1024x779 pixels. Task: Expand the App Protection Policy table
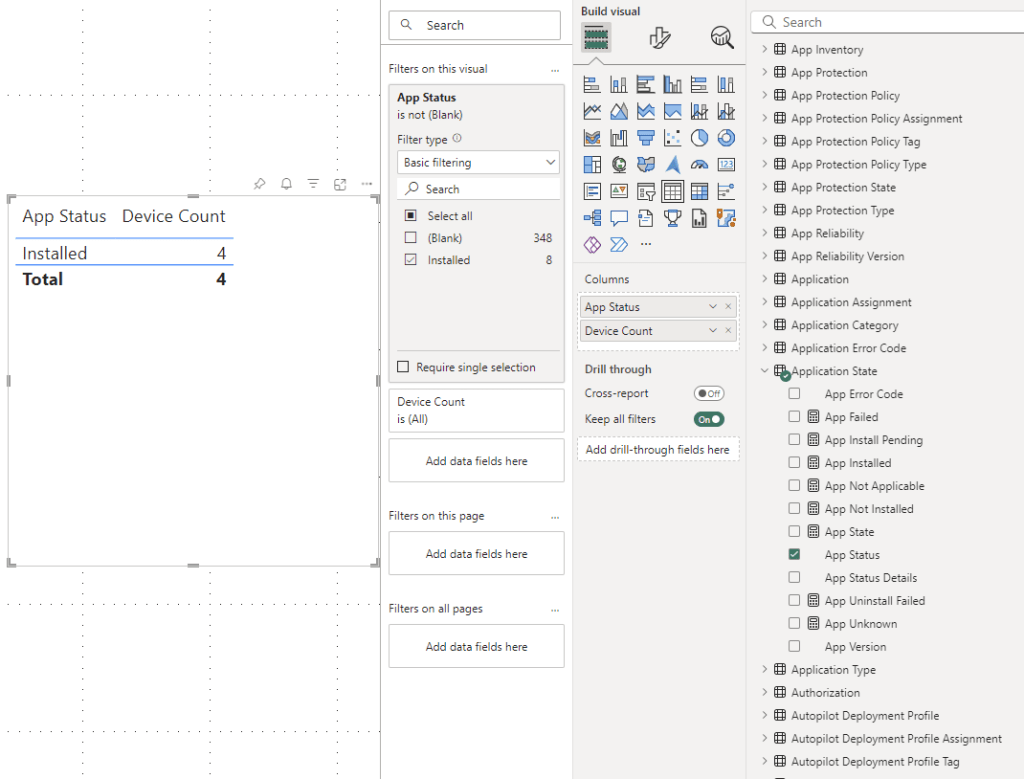coord(764,95)
